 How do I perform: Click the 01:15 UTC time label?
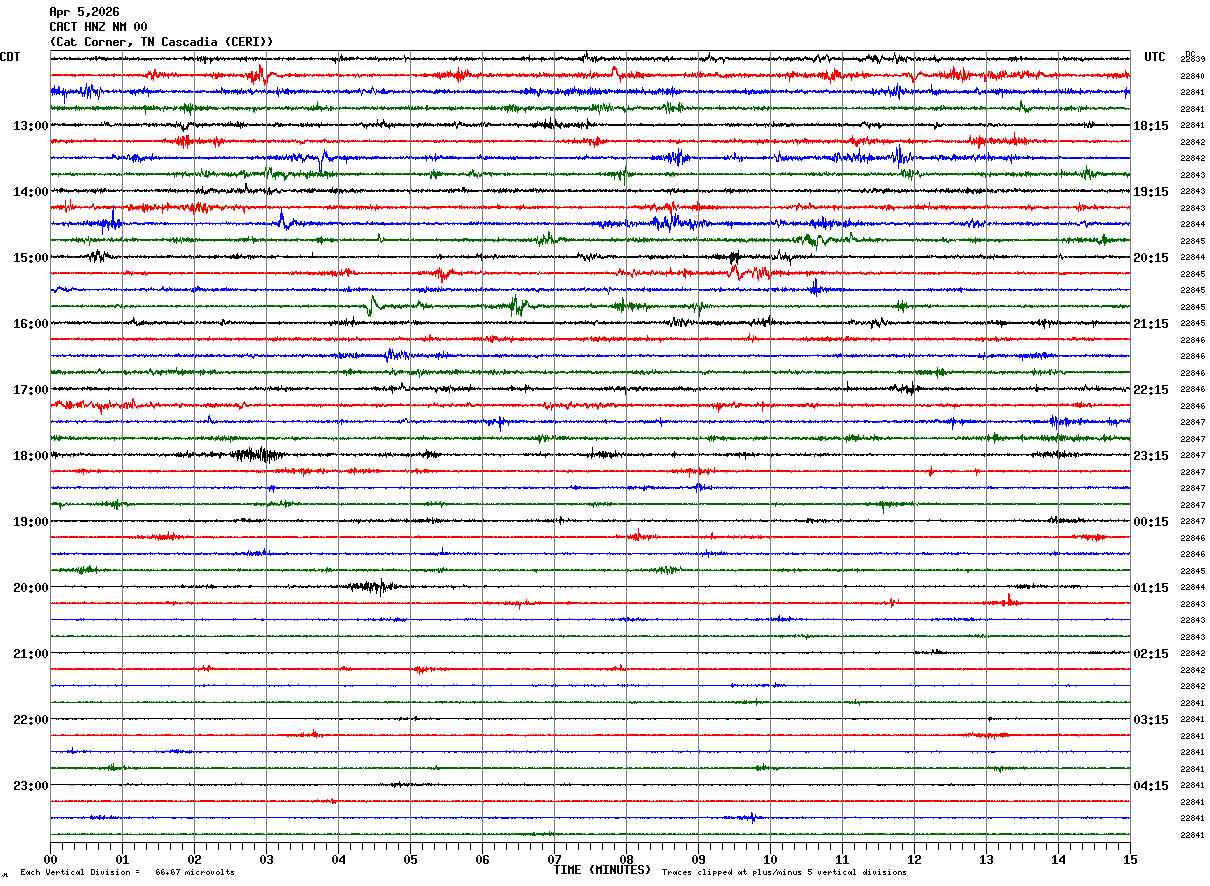tap(1151, 588)
